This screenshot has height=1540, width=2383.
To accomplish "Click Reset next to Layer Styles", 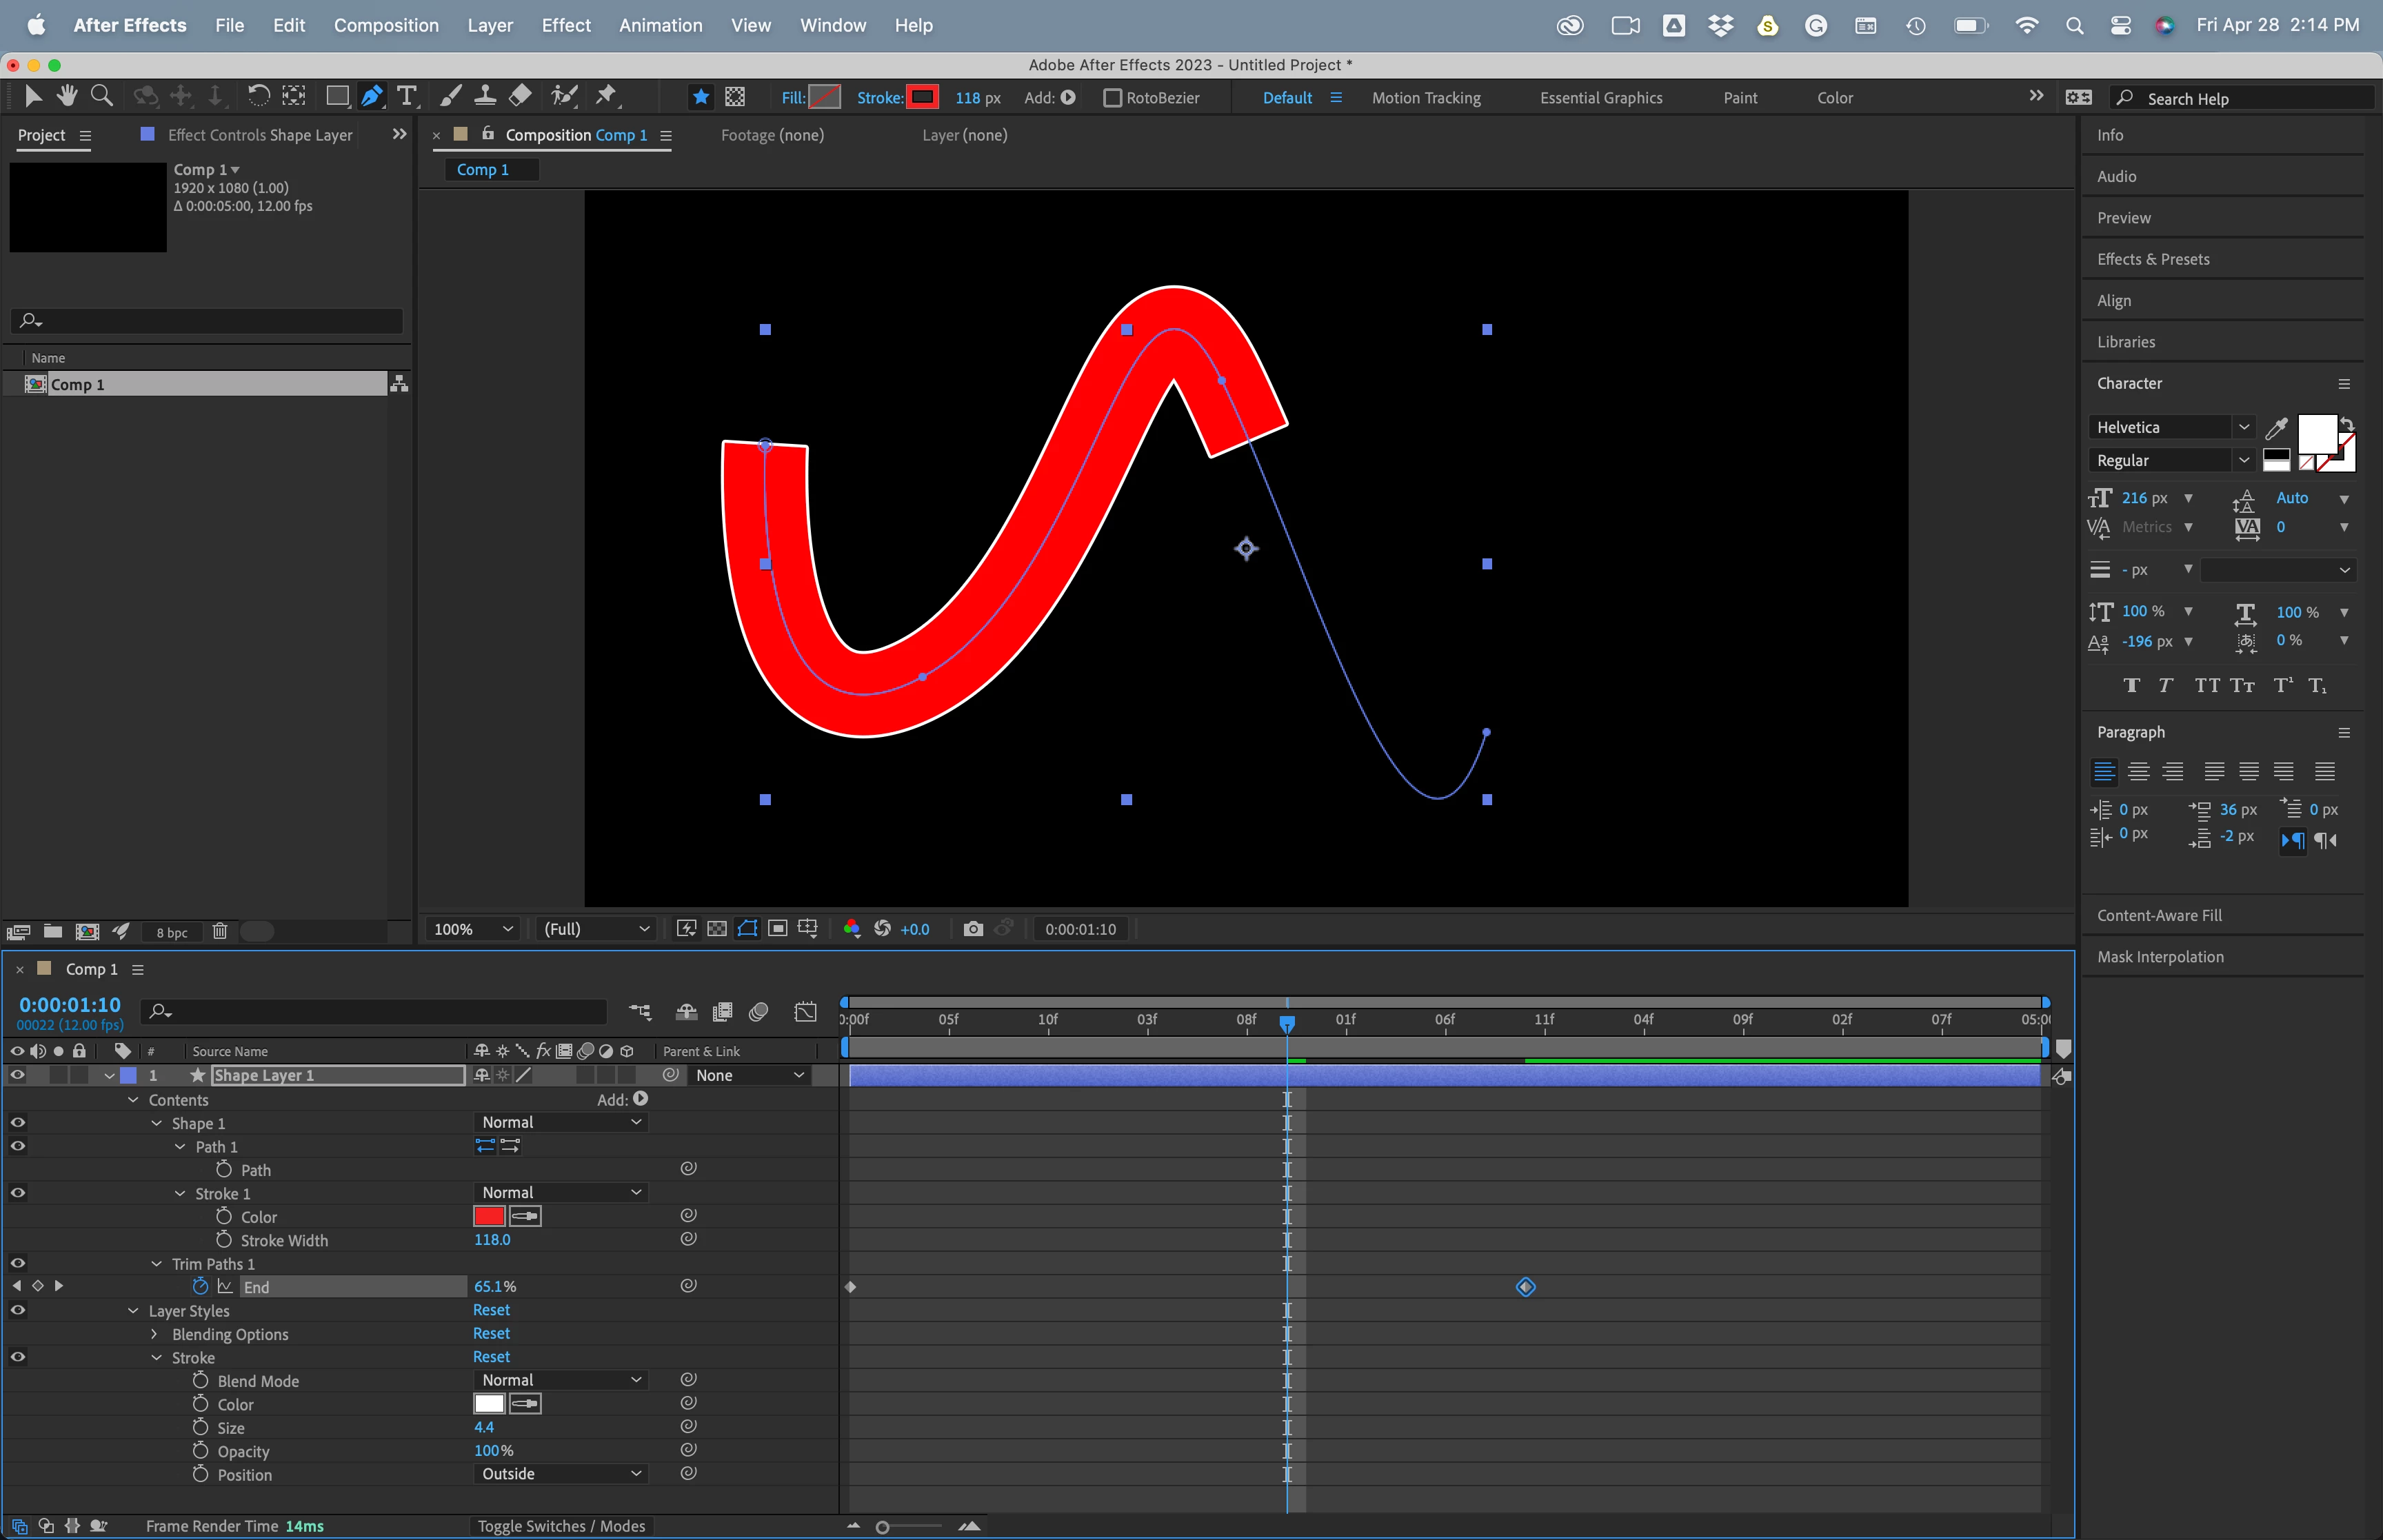I will point(491,1310).
